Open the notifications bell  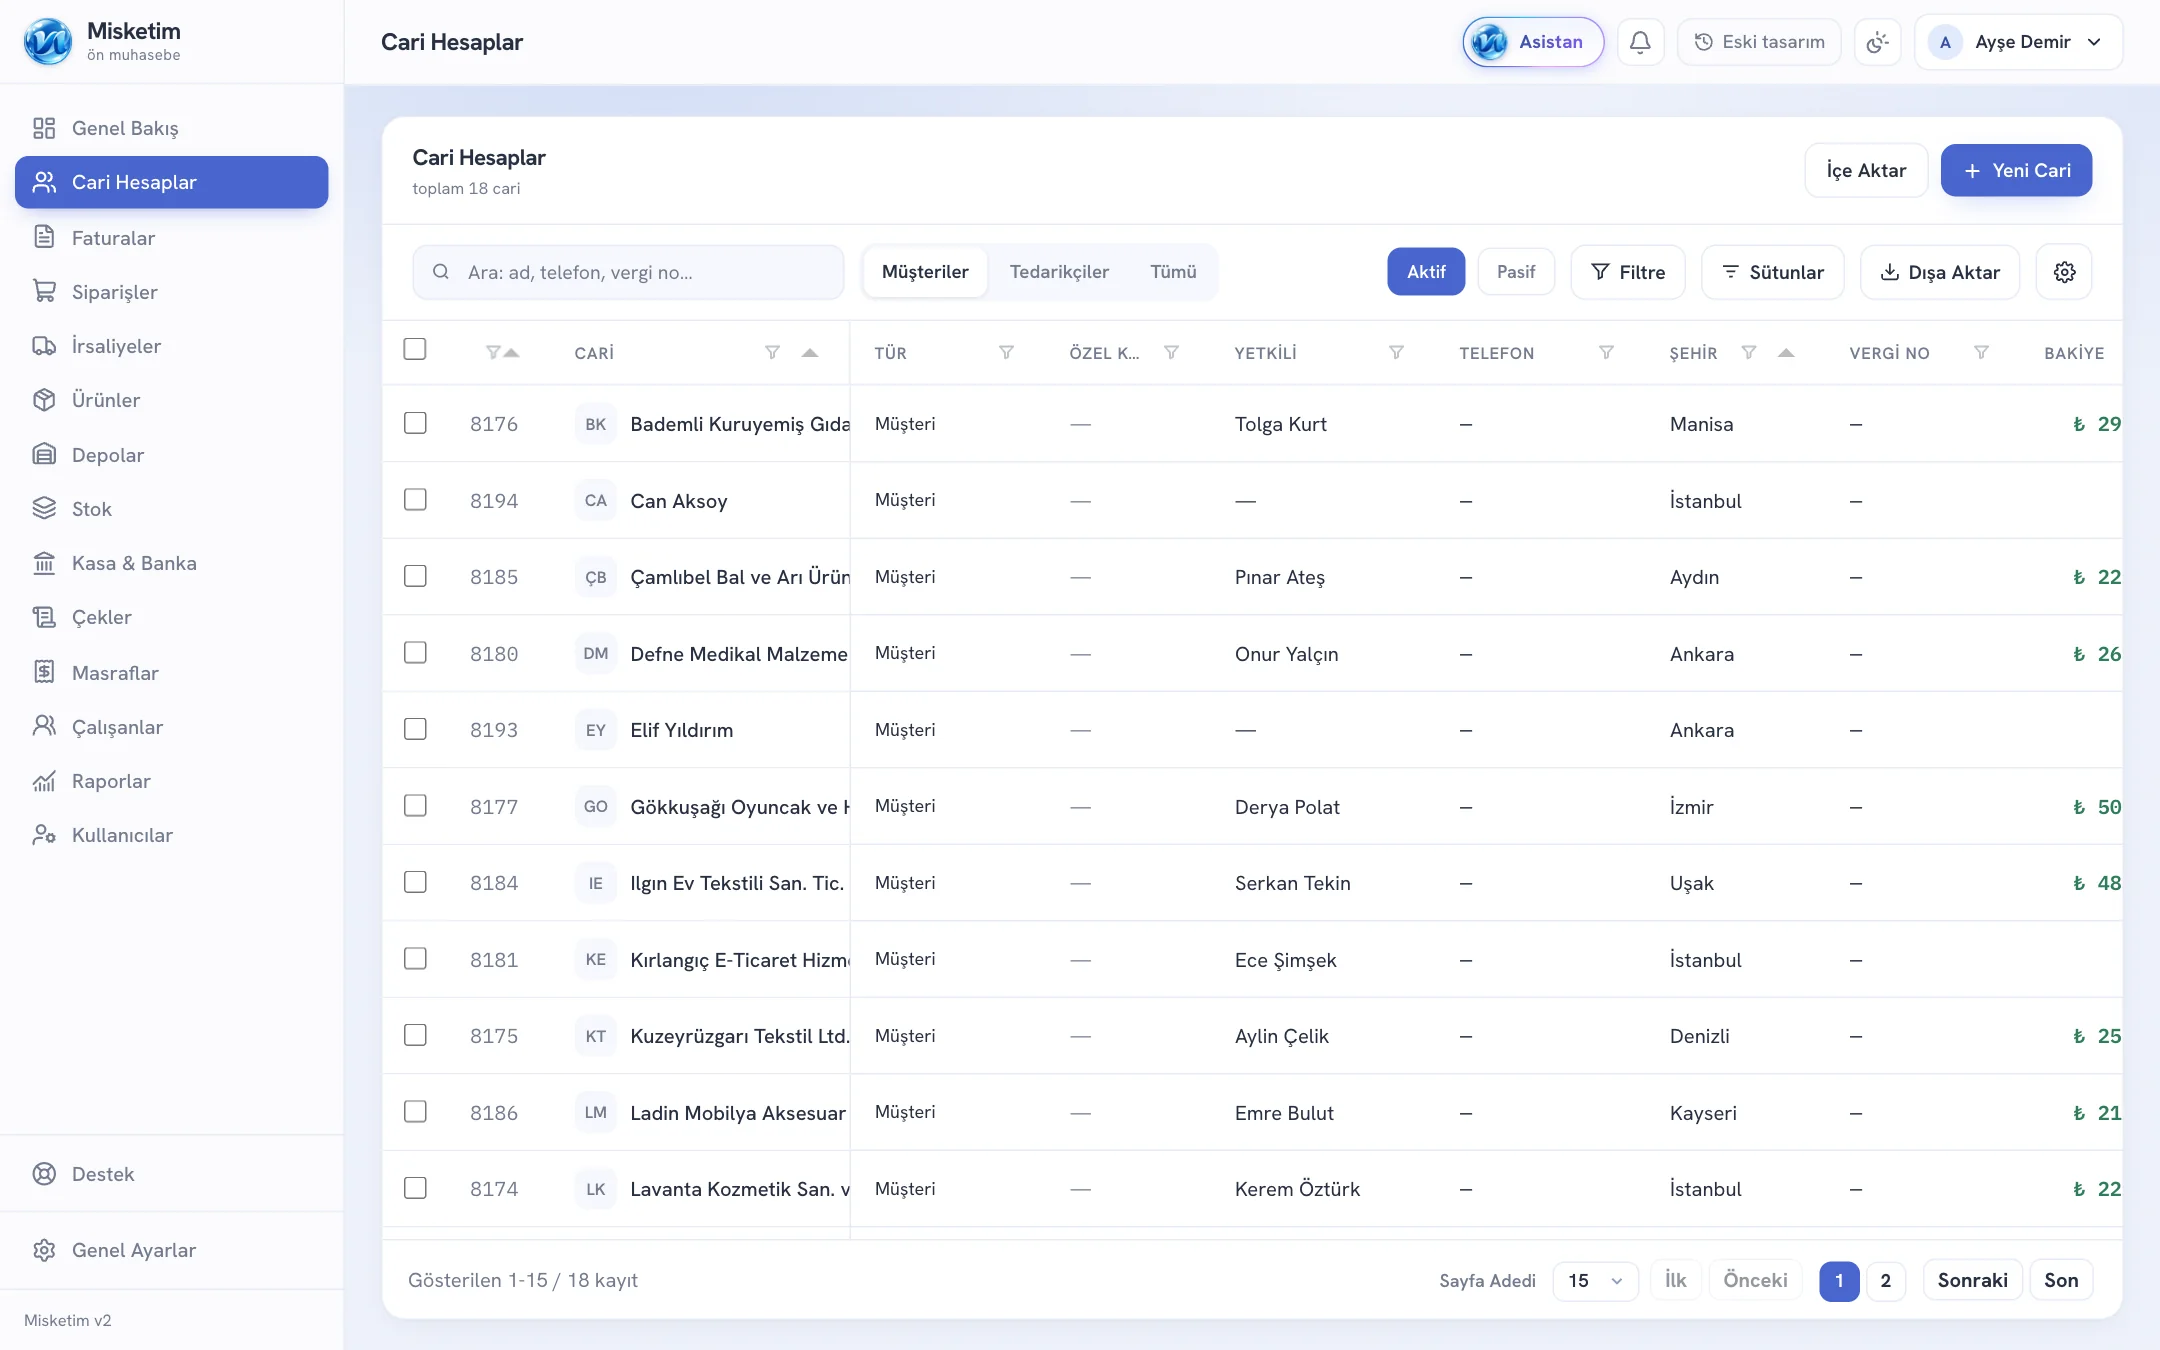click(x=1640, y=42)
